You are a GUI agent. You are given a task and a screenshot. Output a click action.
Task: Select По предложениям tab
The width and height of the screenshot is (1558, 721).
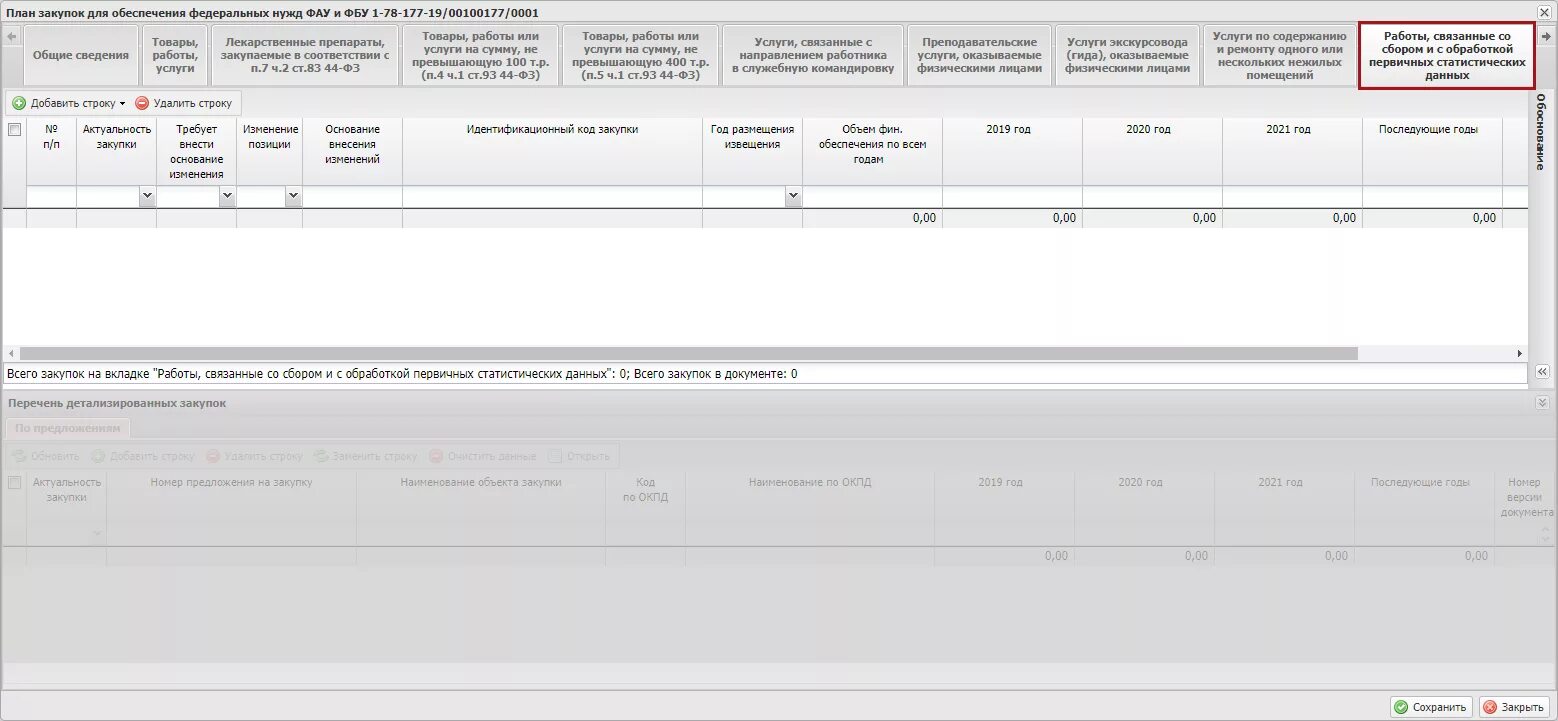[x=68, y=428]
